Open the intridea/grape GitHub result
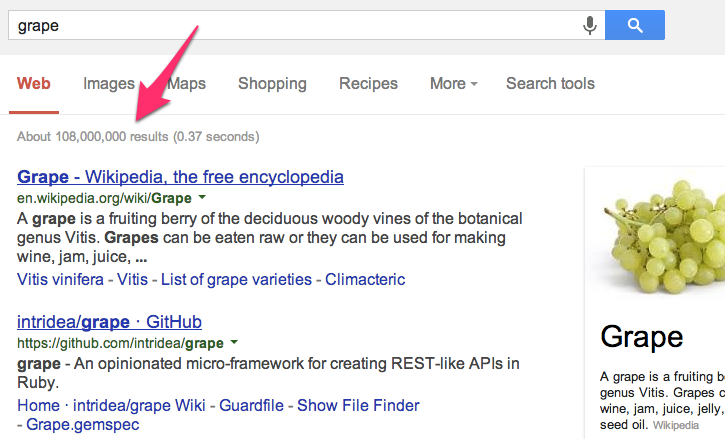The width and height of the screenshot is (725, 439). point(110,322)
